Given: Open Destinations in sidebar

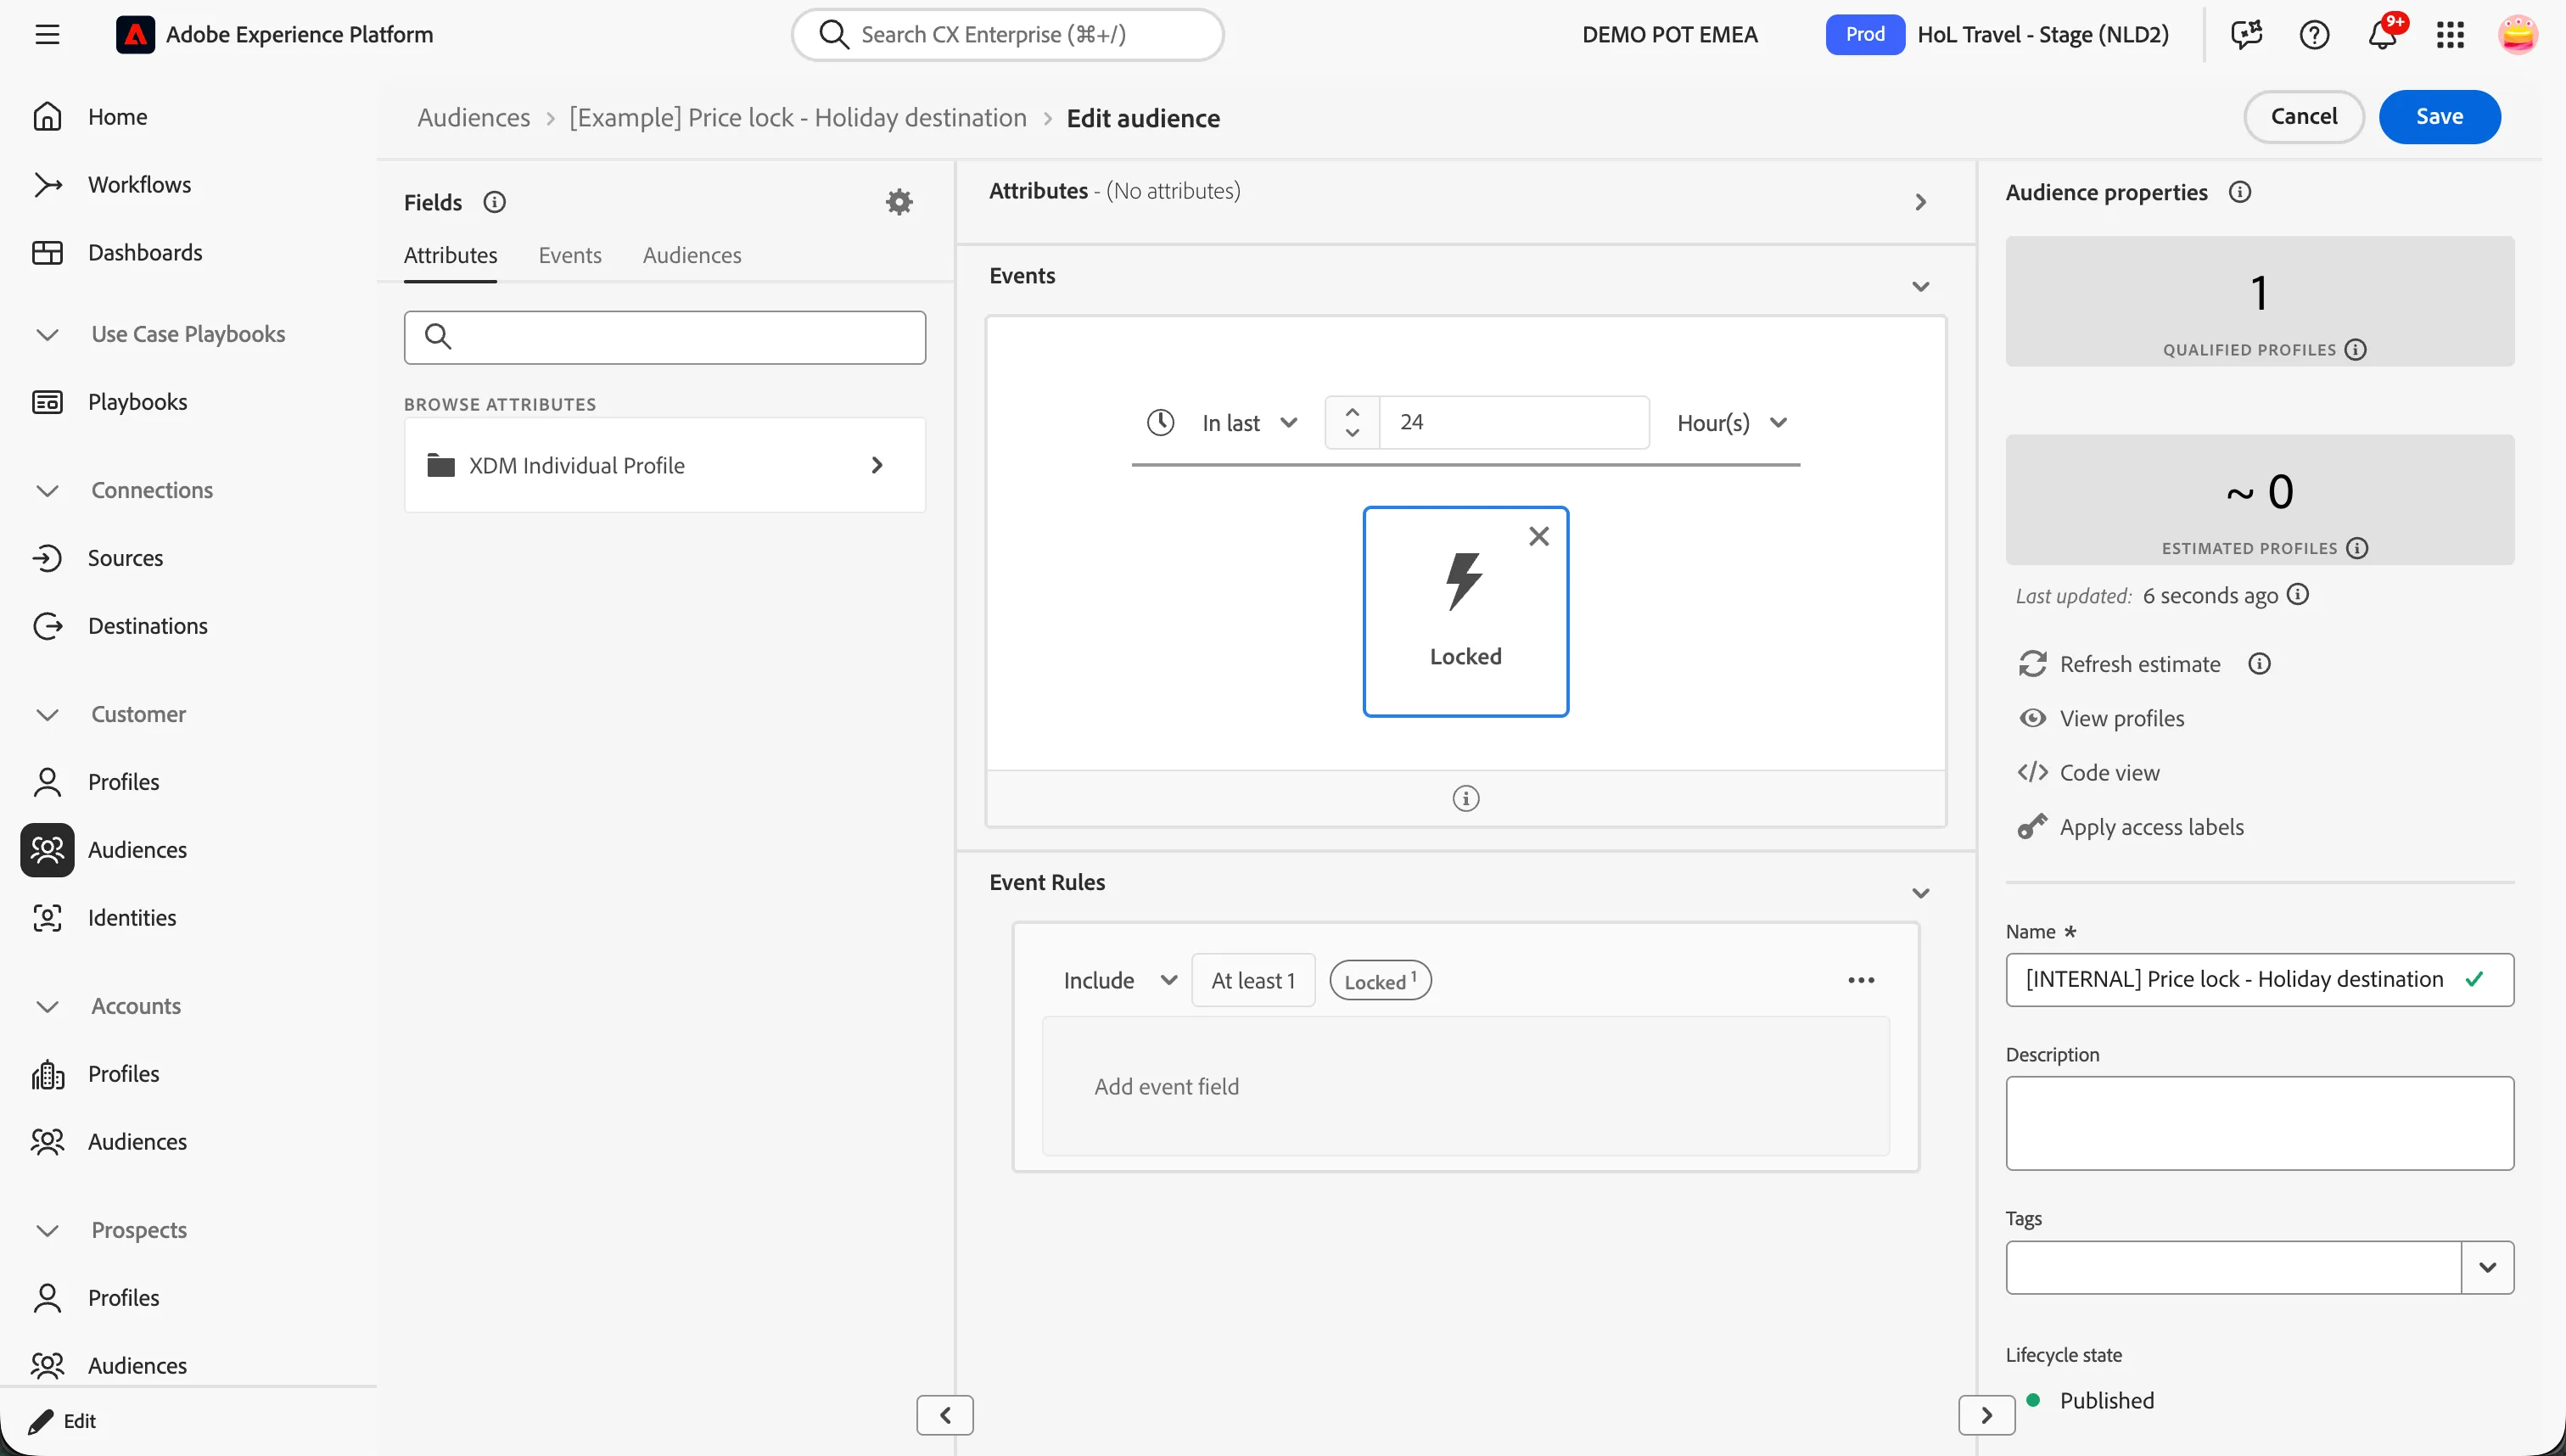Looking at the screenshot, I should point(147,626).
